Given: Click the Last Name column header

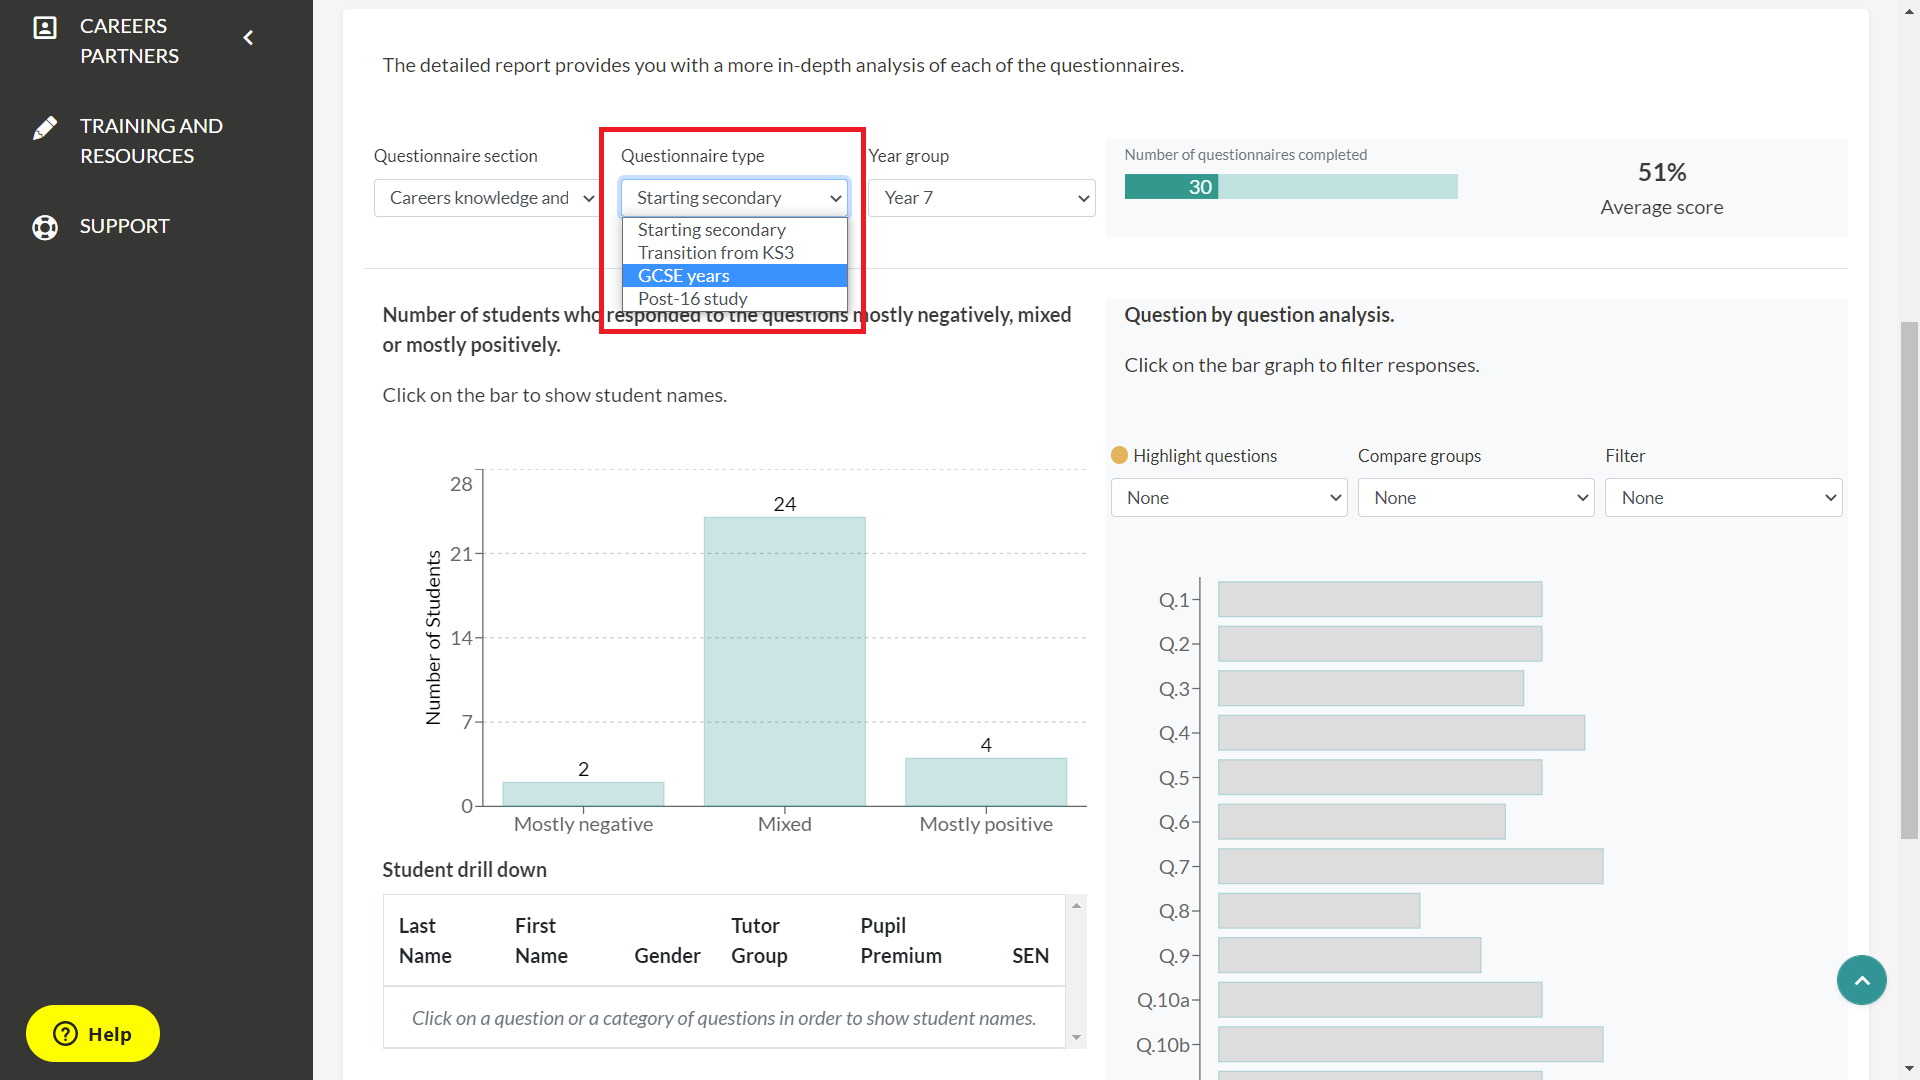Looking at the screenshot, I should coord(425,941).
